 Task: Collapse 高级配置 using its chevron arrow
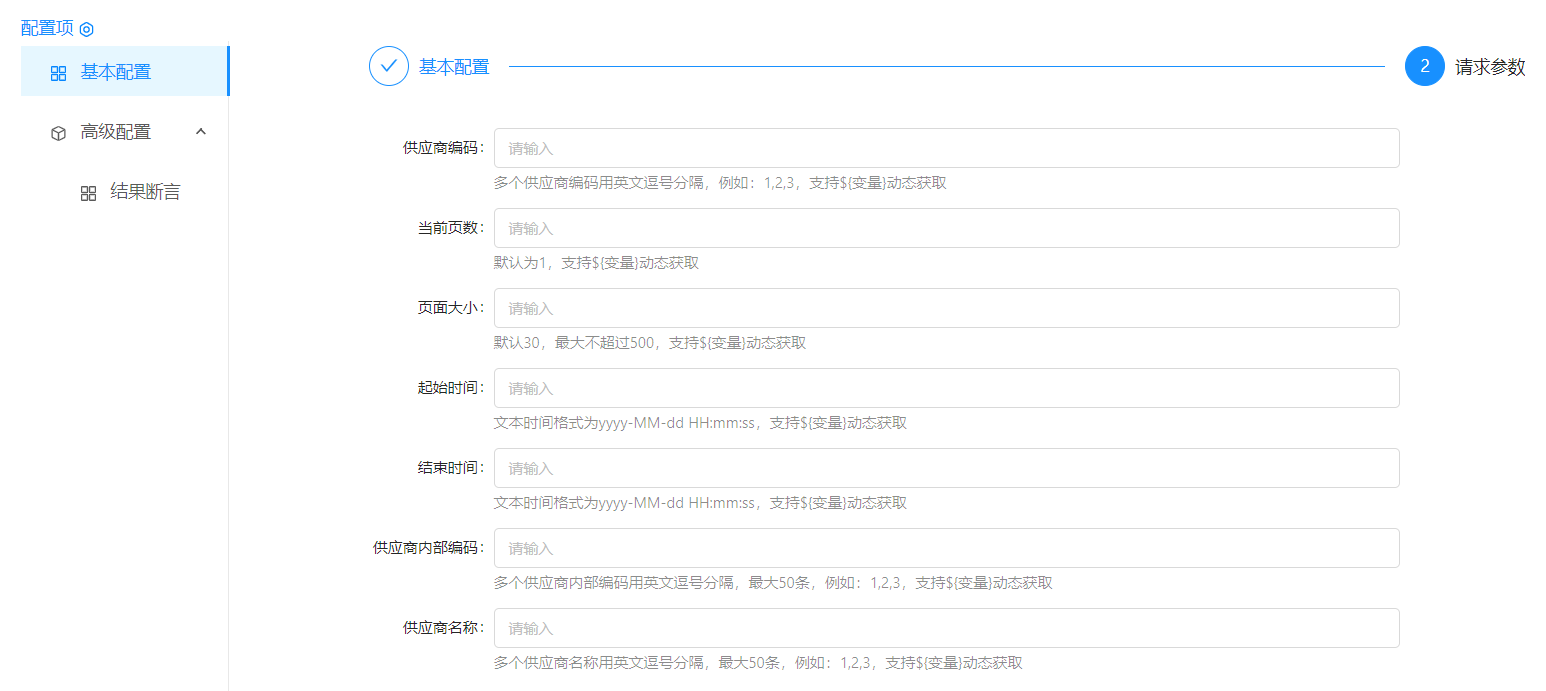(x=201, y=132)
